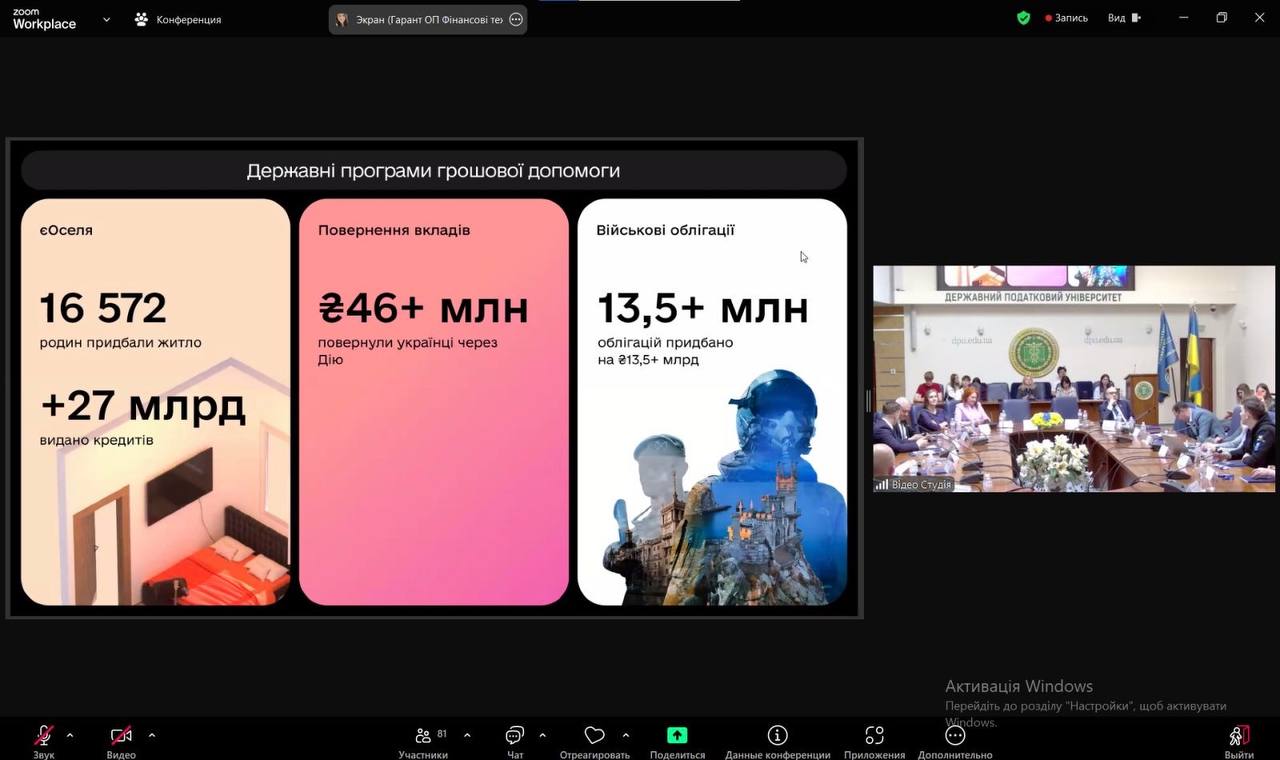
Task: Open the Zoom Workplace dropdown chevron
Action: (106, 19)
